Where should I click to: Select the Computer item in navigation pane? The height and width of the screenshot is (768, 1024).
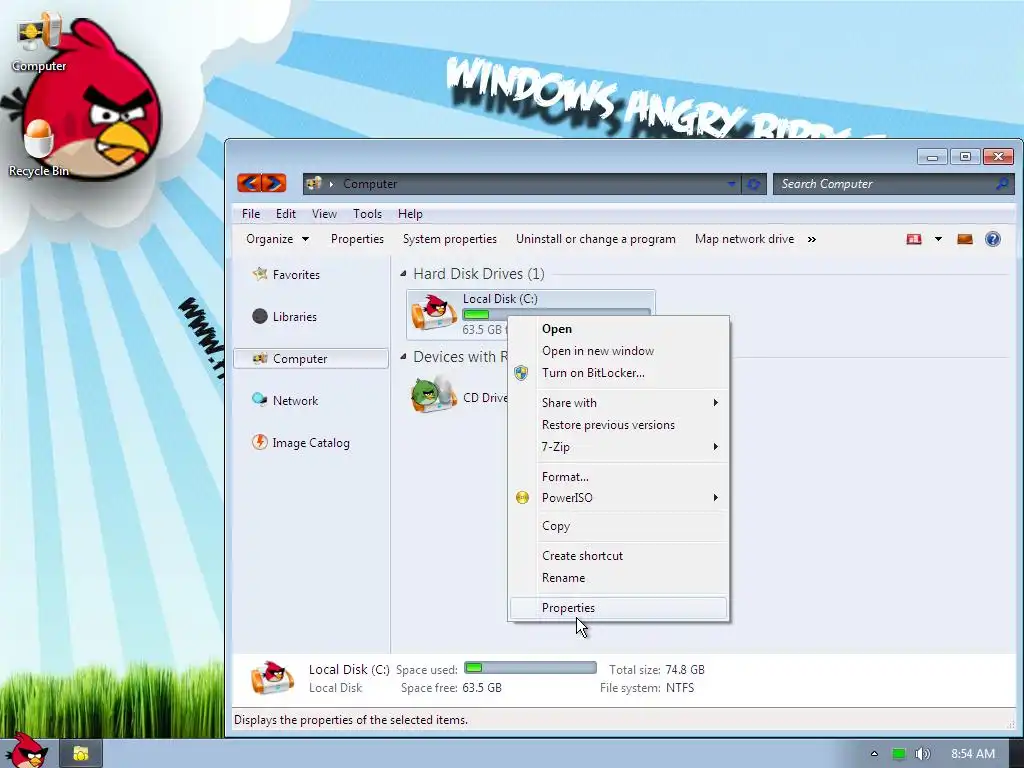311,359
